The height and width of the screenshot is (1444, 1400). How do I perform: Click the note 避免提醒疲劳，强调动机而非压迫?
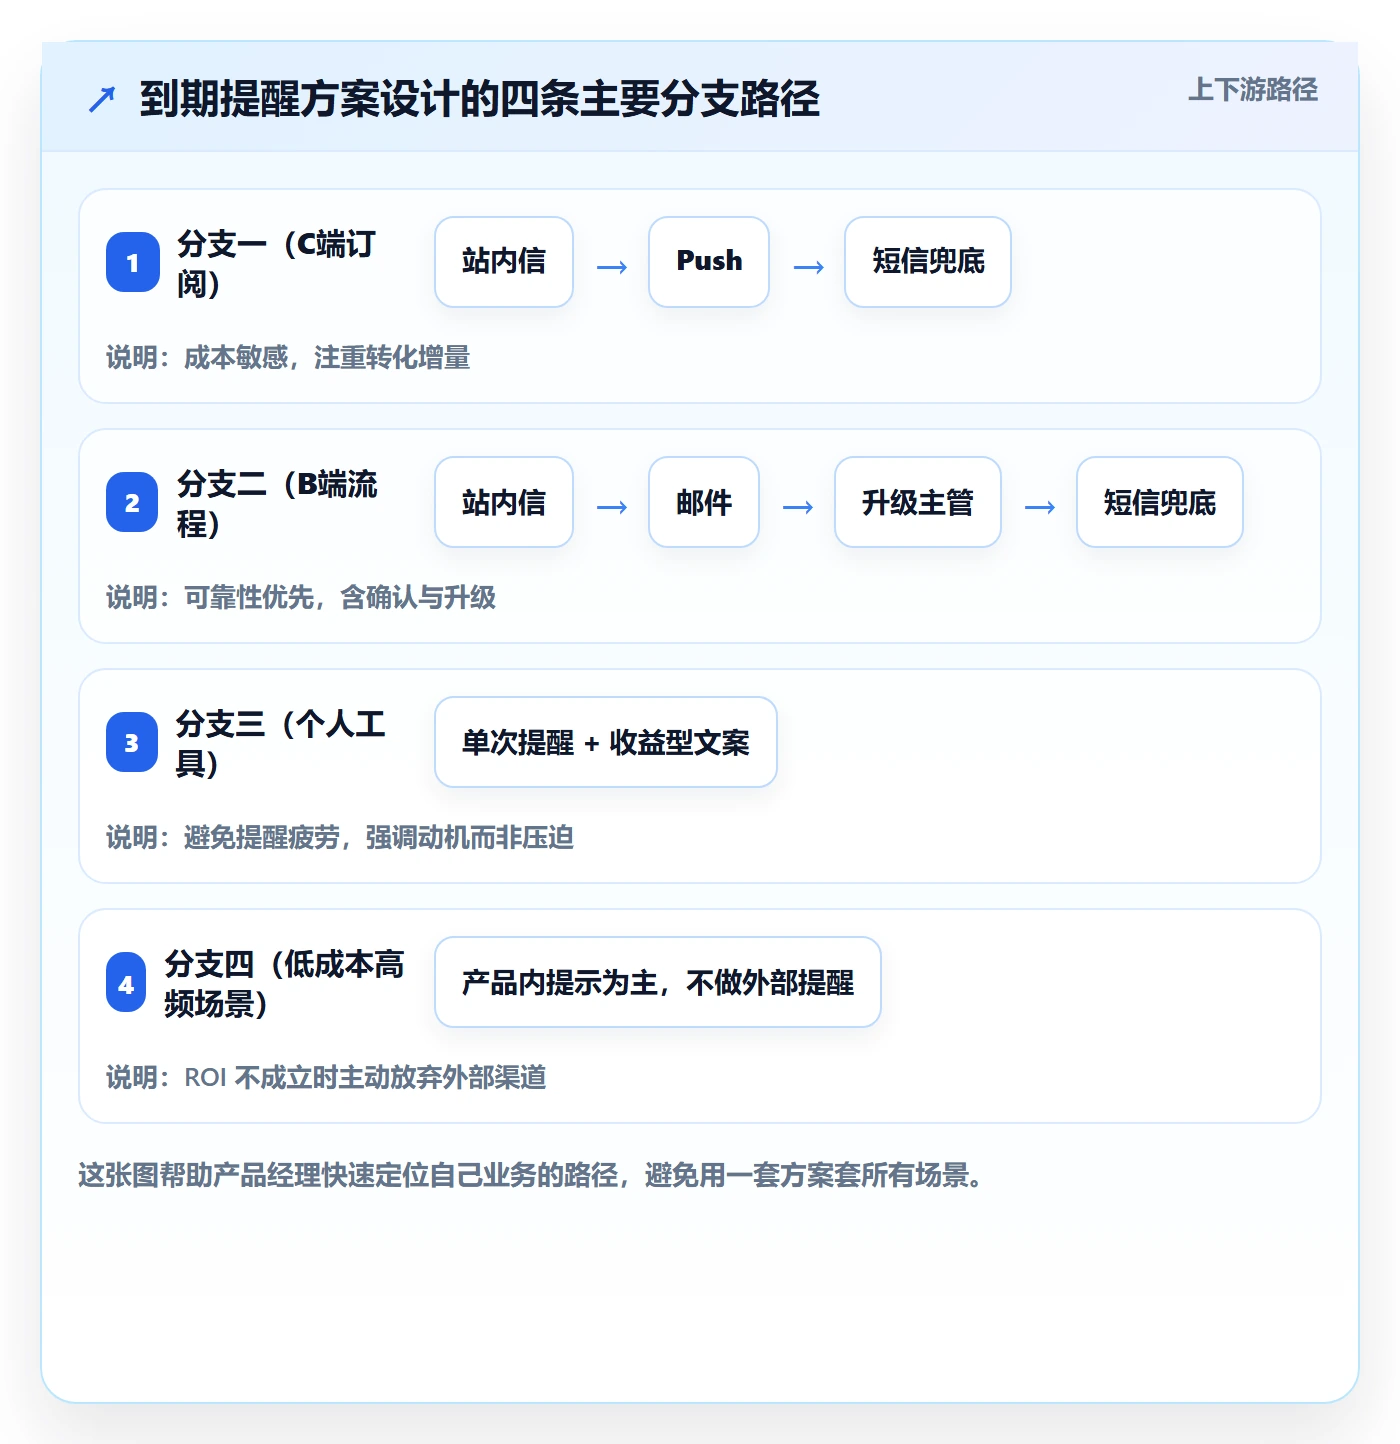tap(379, 837)
